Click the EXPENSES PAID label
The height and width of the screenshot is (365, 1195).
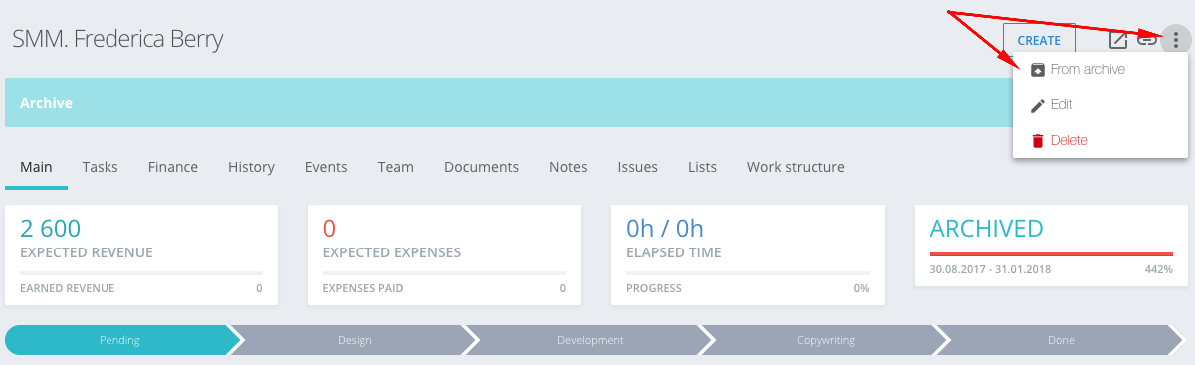coord(363,288)
